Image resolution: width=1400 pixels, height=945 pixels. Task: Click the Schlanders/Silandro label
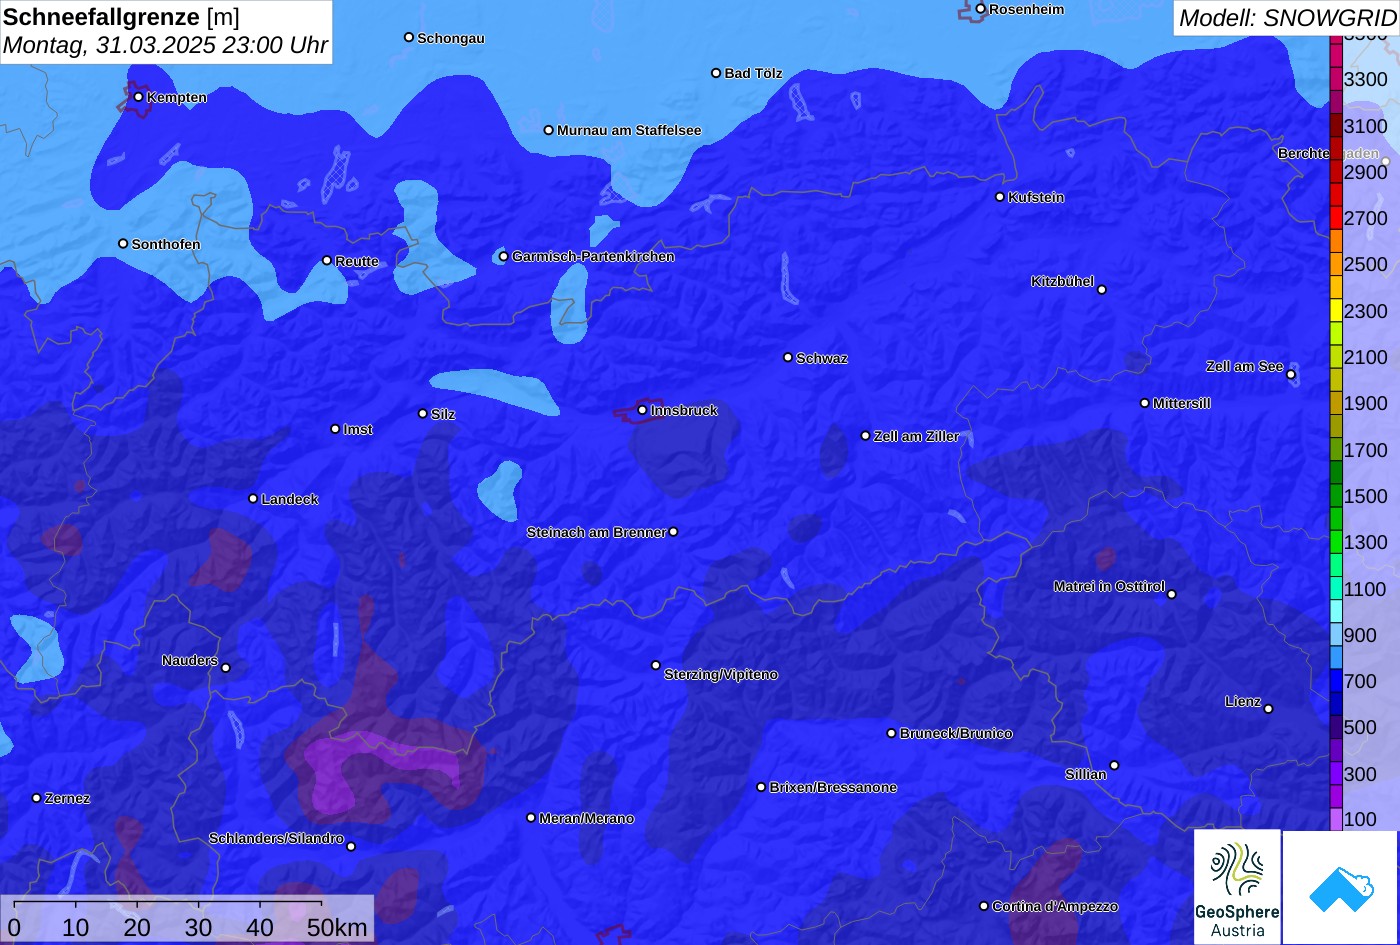click(x=276, y=838)
